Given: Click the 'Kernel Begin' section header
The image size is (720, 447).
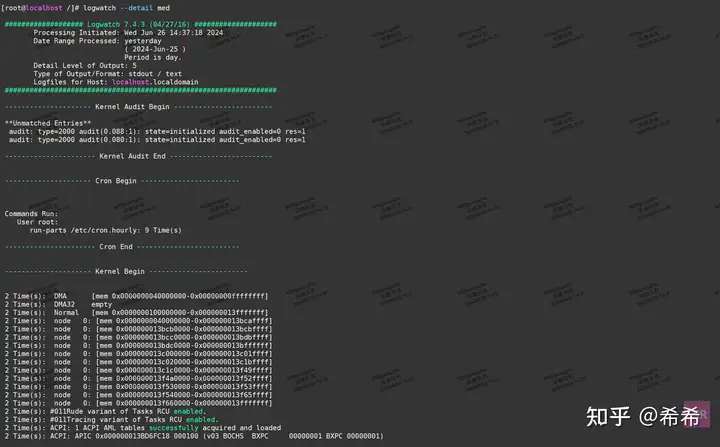Looking at the screenshot, I should coord(126,272).
